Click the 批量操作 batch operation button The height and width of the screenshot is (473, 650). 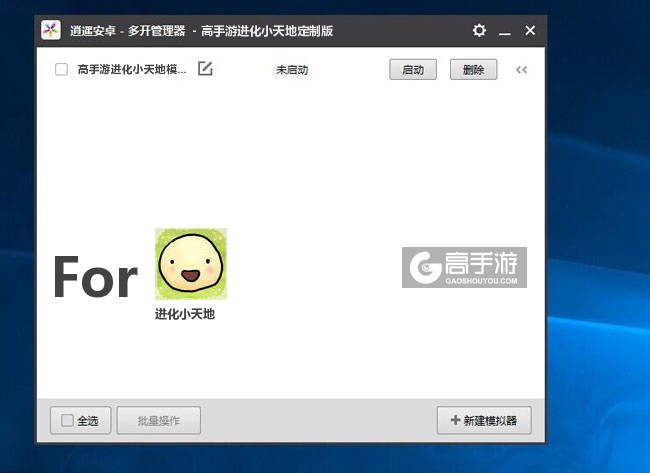pyautogui.click(x=159, y=420)
